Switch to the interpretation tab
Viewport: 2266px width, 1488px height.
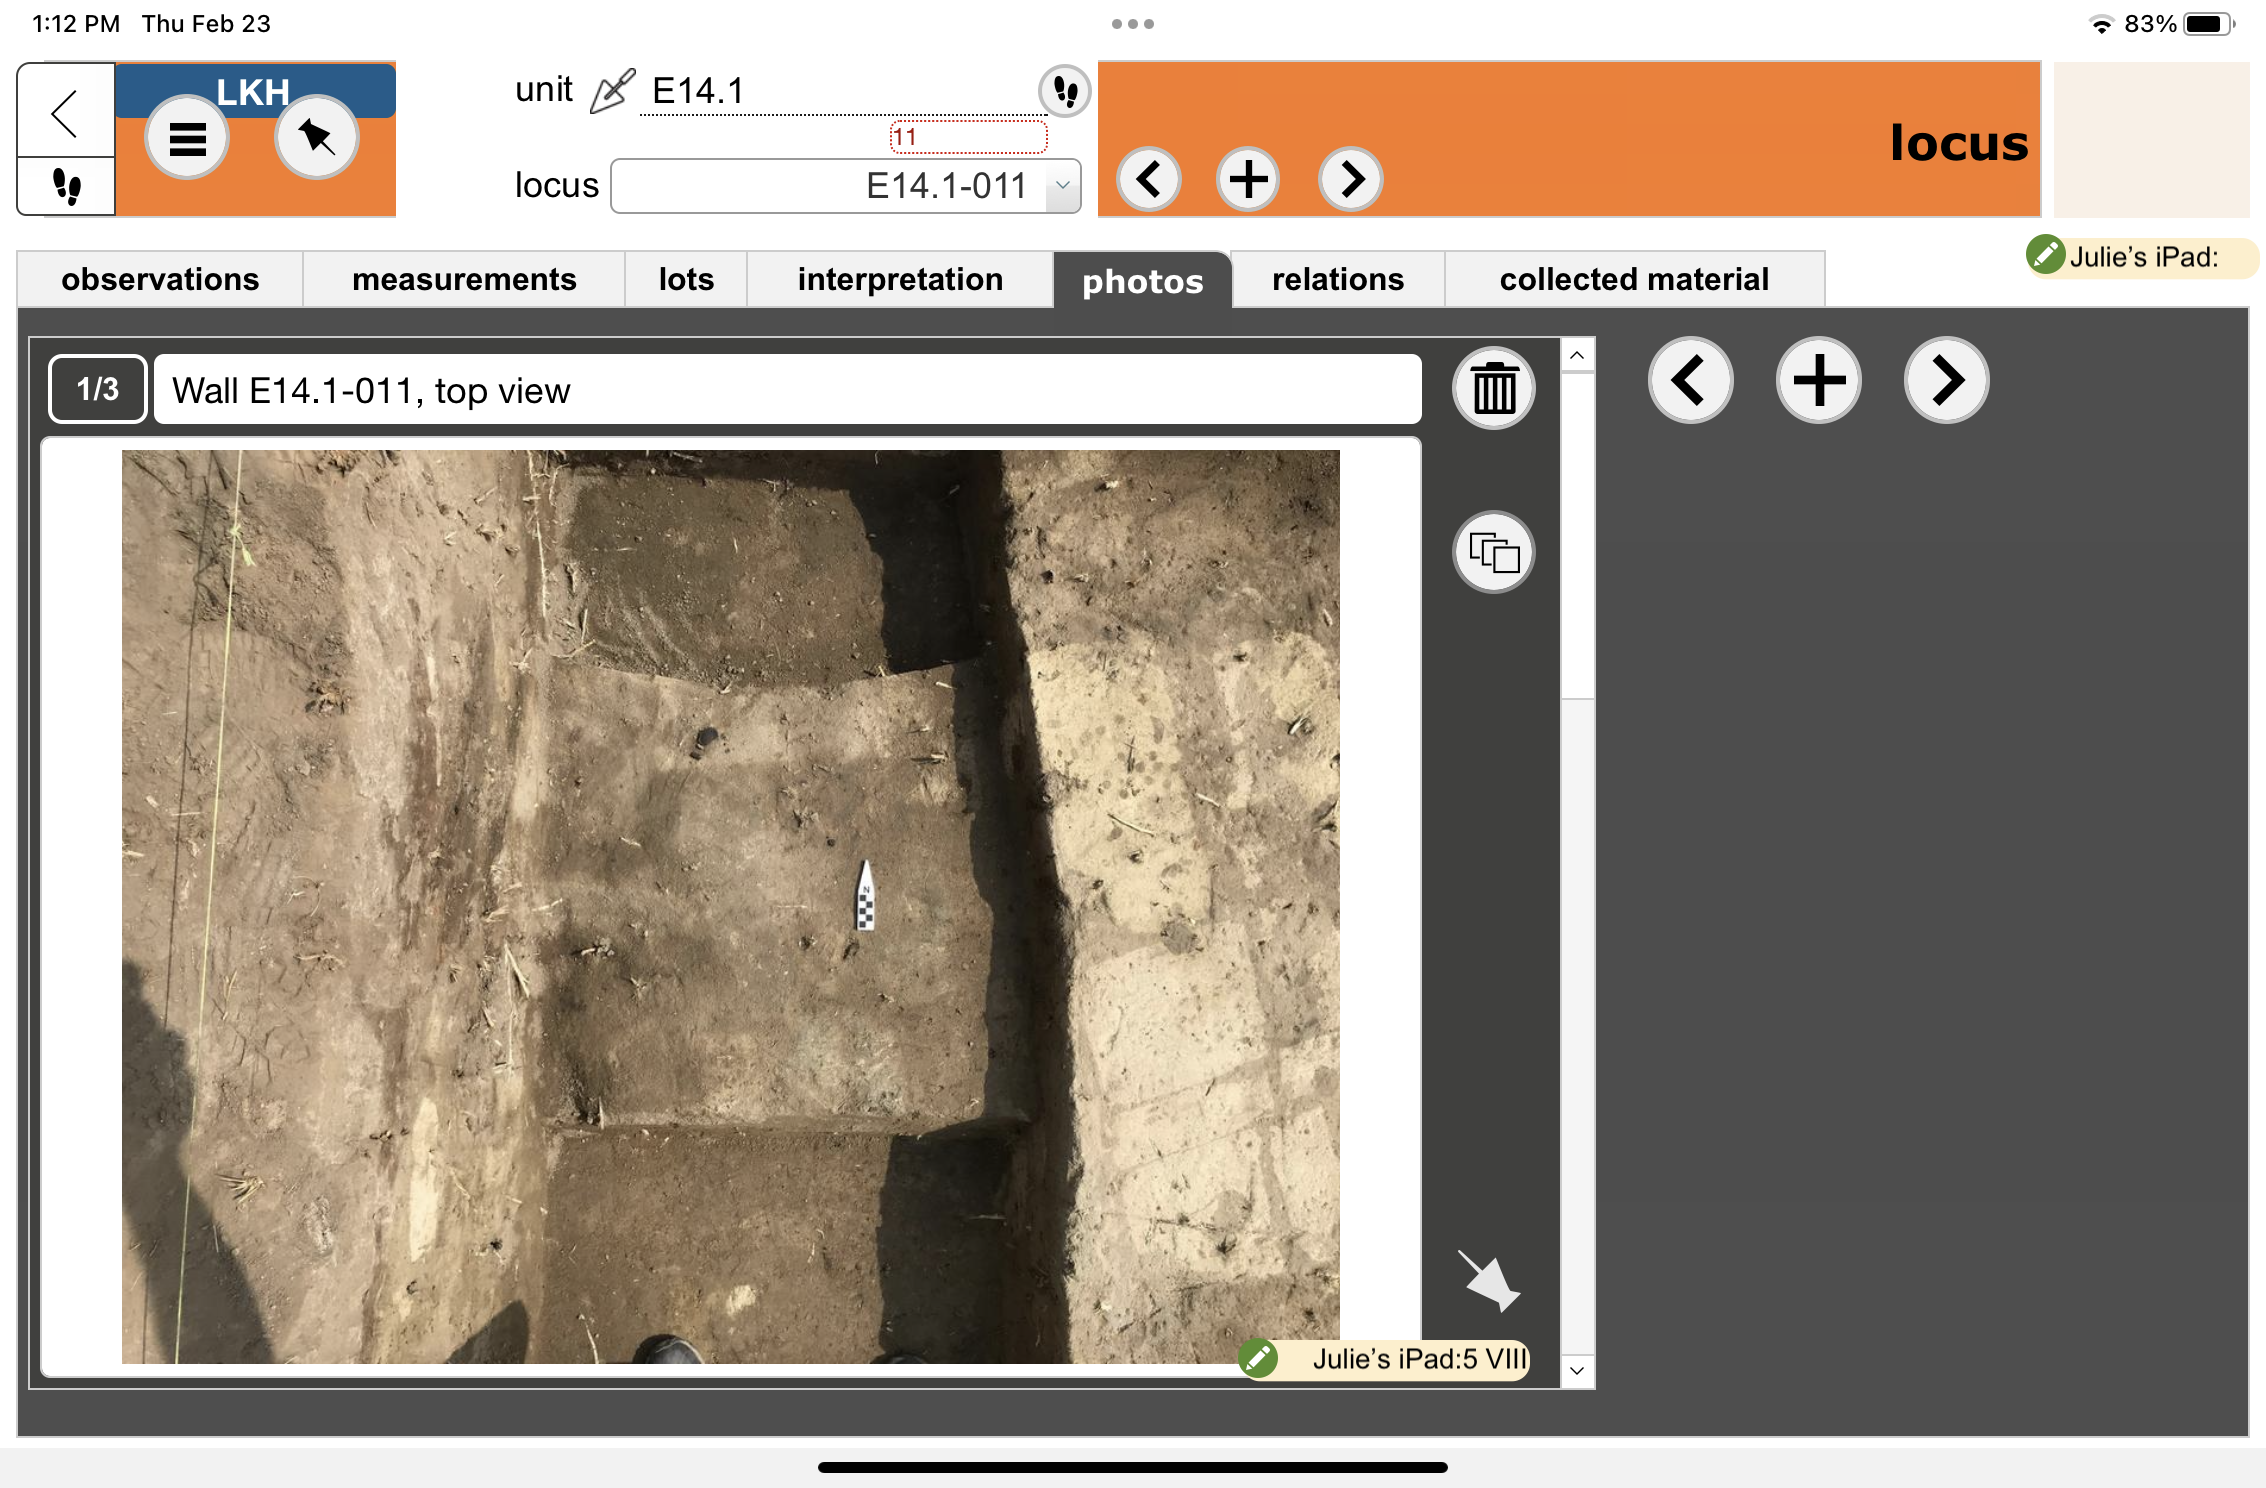900,279
